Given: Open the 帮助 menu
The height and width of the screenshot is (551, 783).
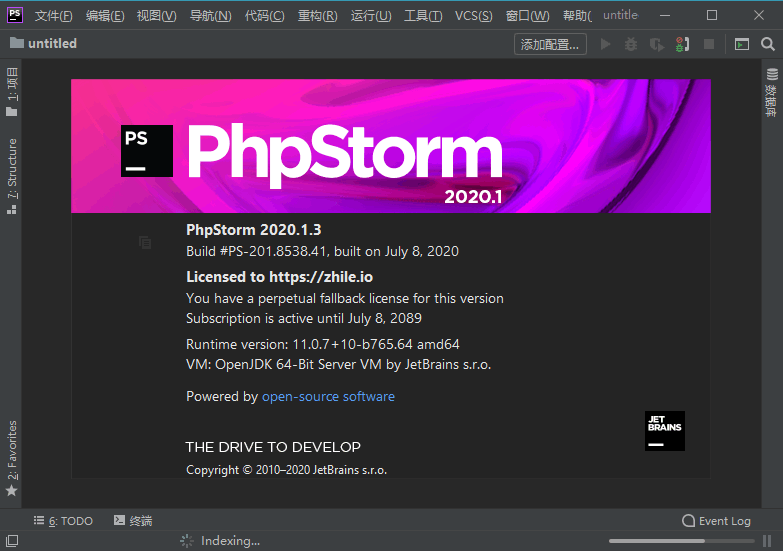Looking at the screenshot, I should (577, 16).
